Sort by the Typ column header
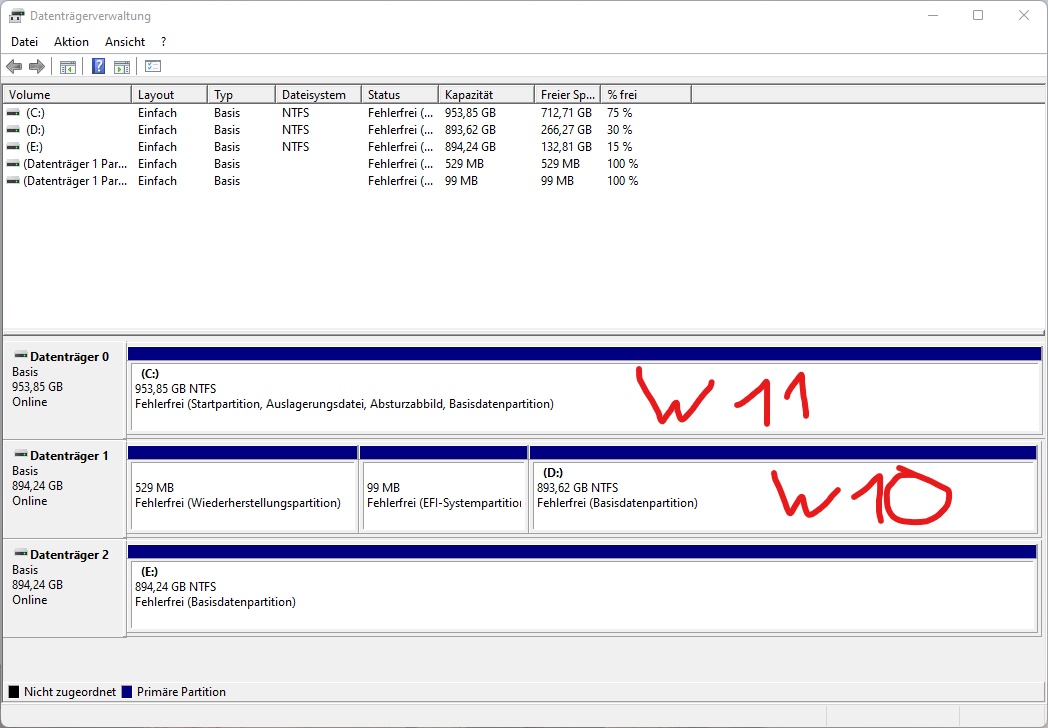Viewport: 1048px width, 728px height. pyautogui.click(x=241, y=95)
